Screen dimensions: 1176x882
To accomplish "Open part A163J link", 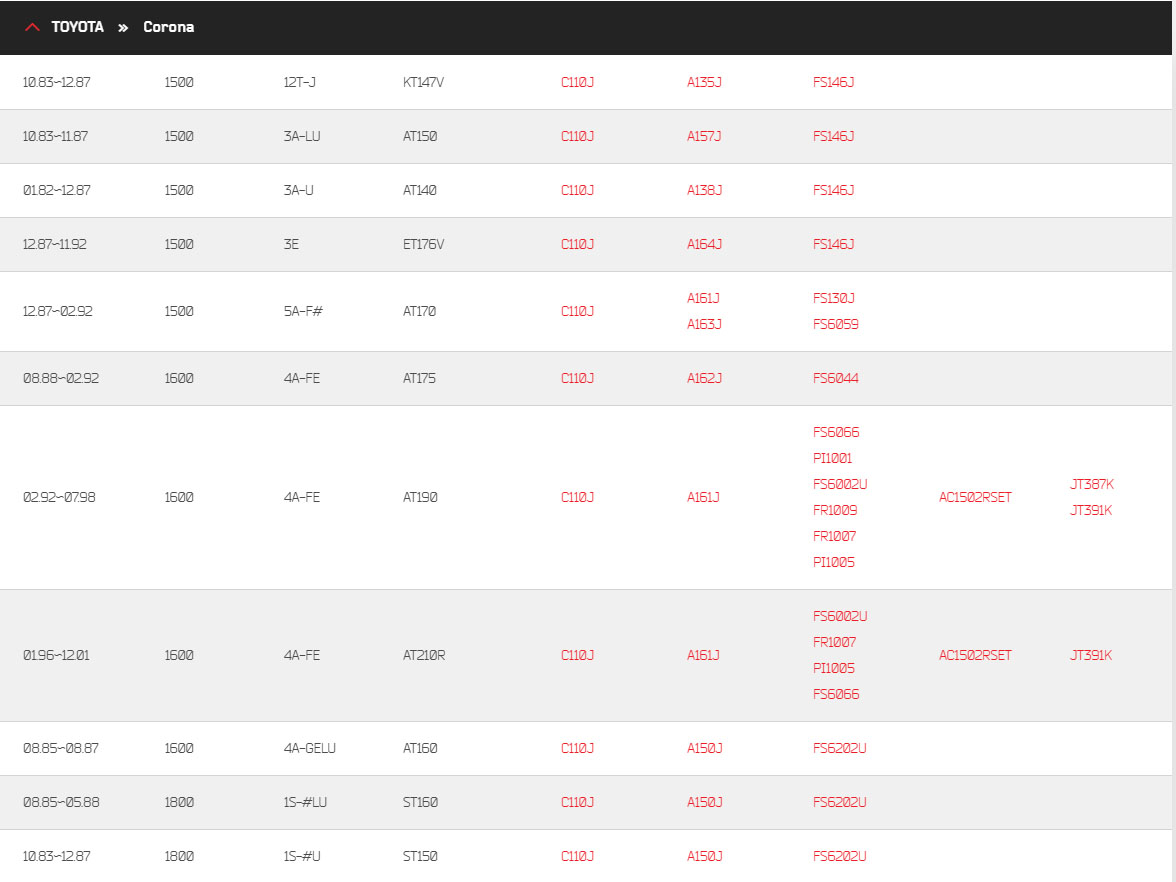I will click(704, 325).
